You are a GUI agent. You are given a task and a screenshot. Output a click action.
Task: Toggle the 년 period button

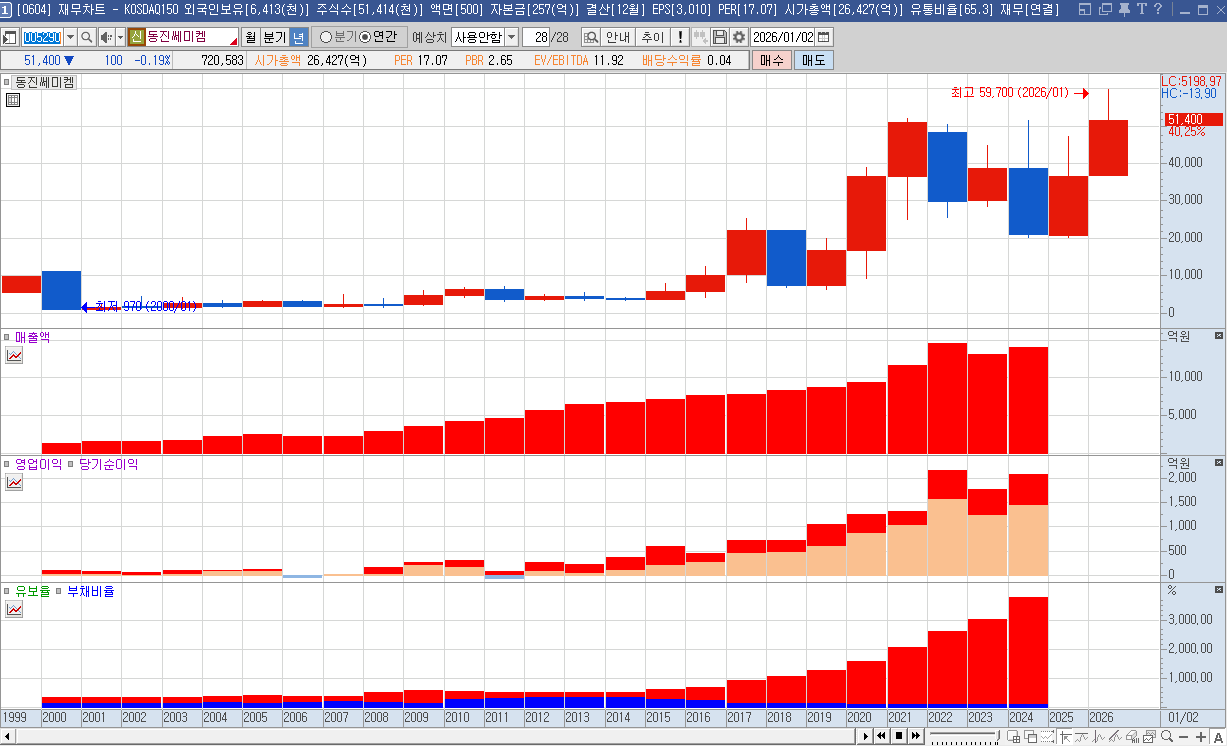coord(298,37)
